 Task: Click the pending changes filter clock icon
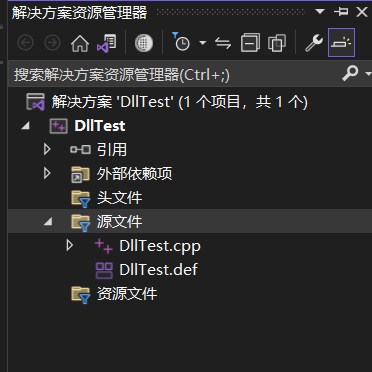point(181,42)
